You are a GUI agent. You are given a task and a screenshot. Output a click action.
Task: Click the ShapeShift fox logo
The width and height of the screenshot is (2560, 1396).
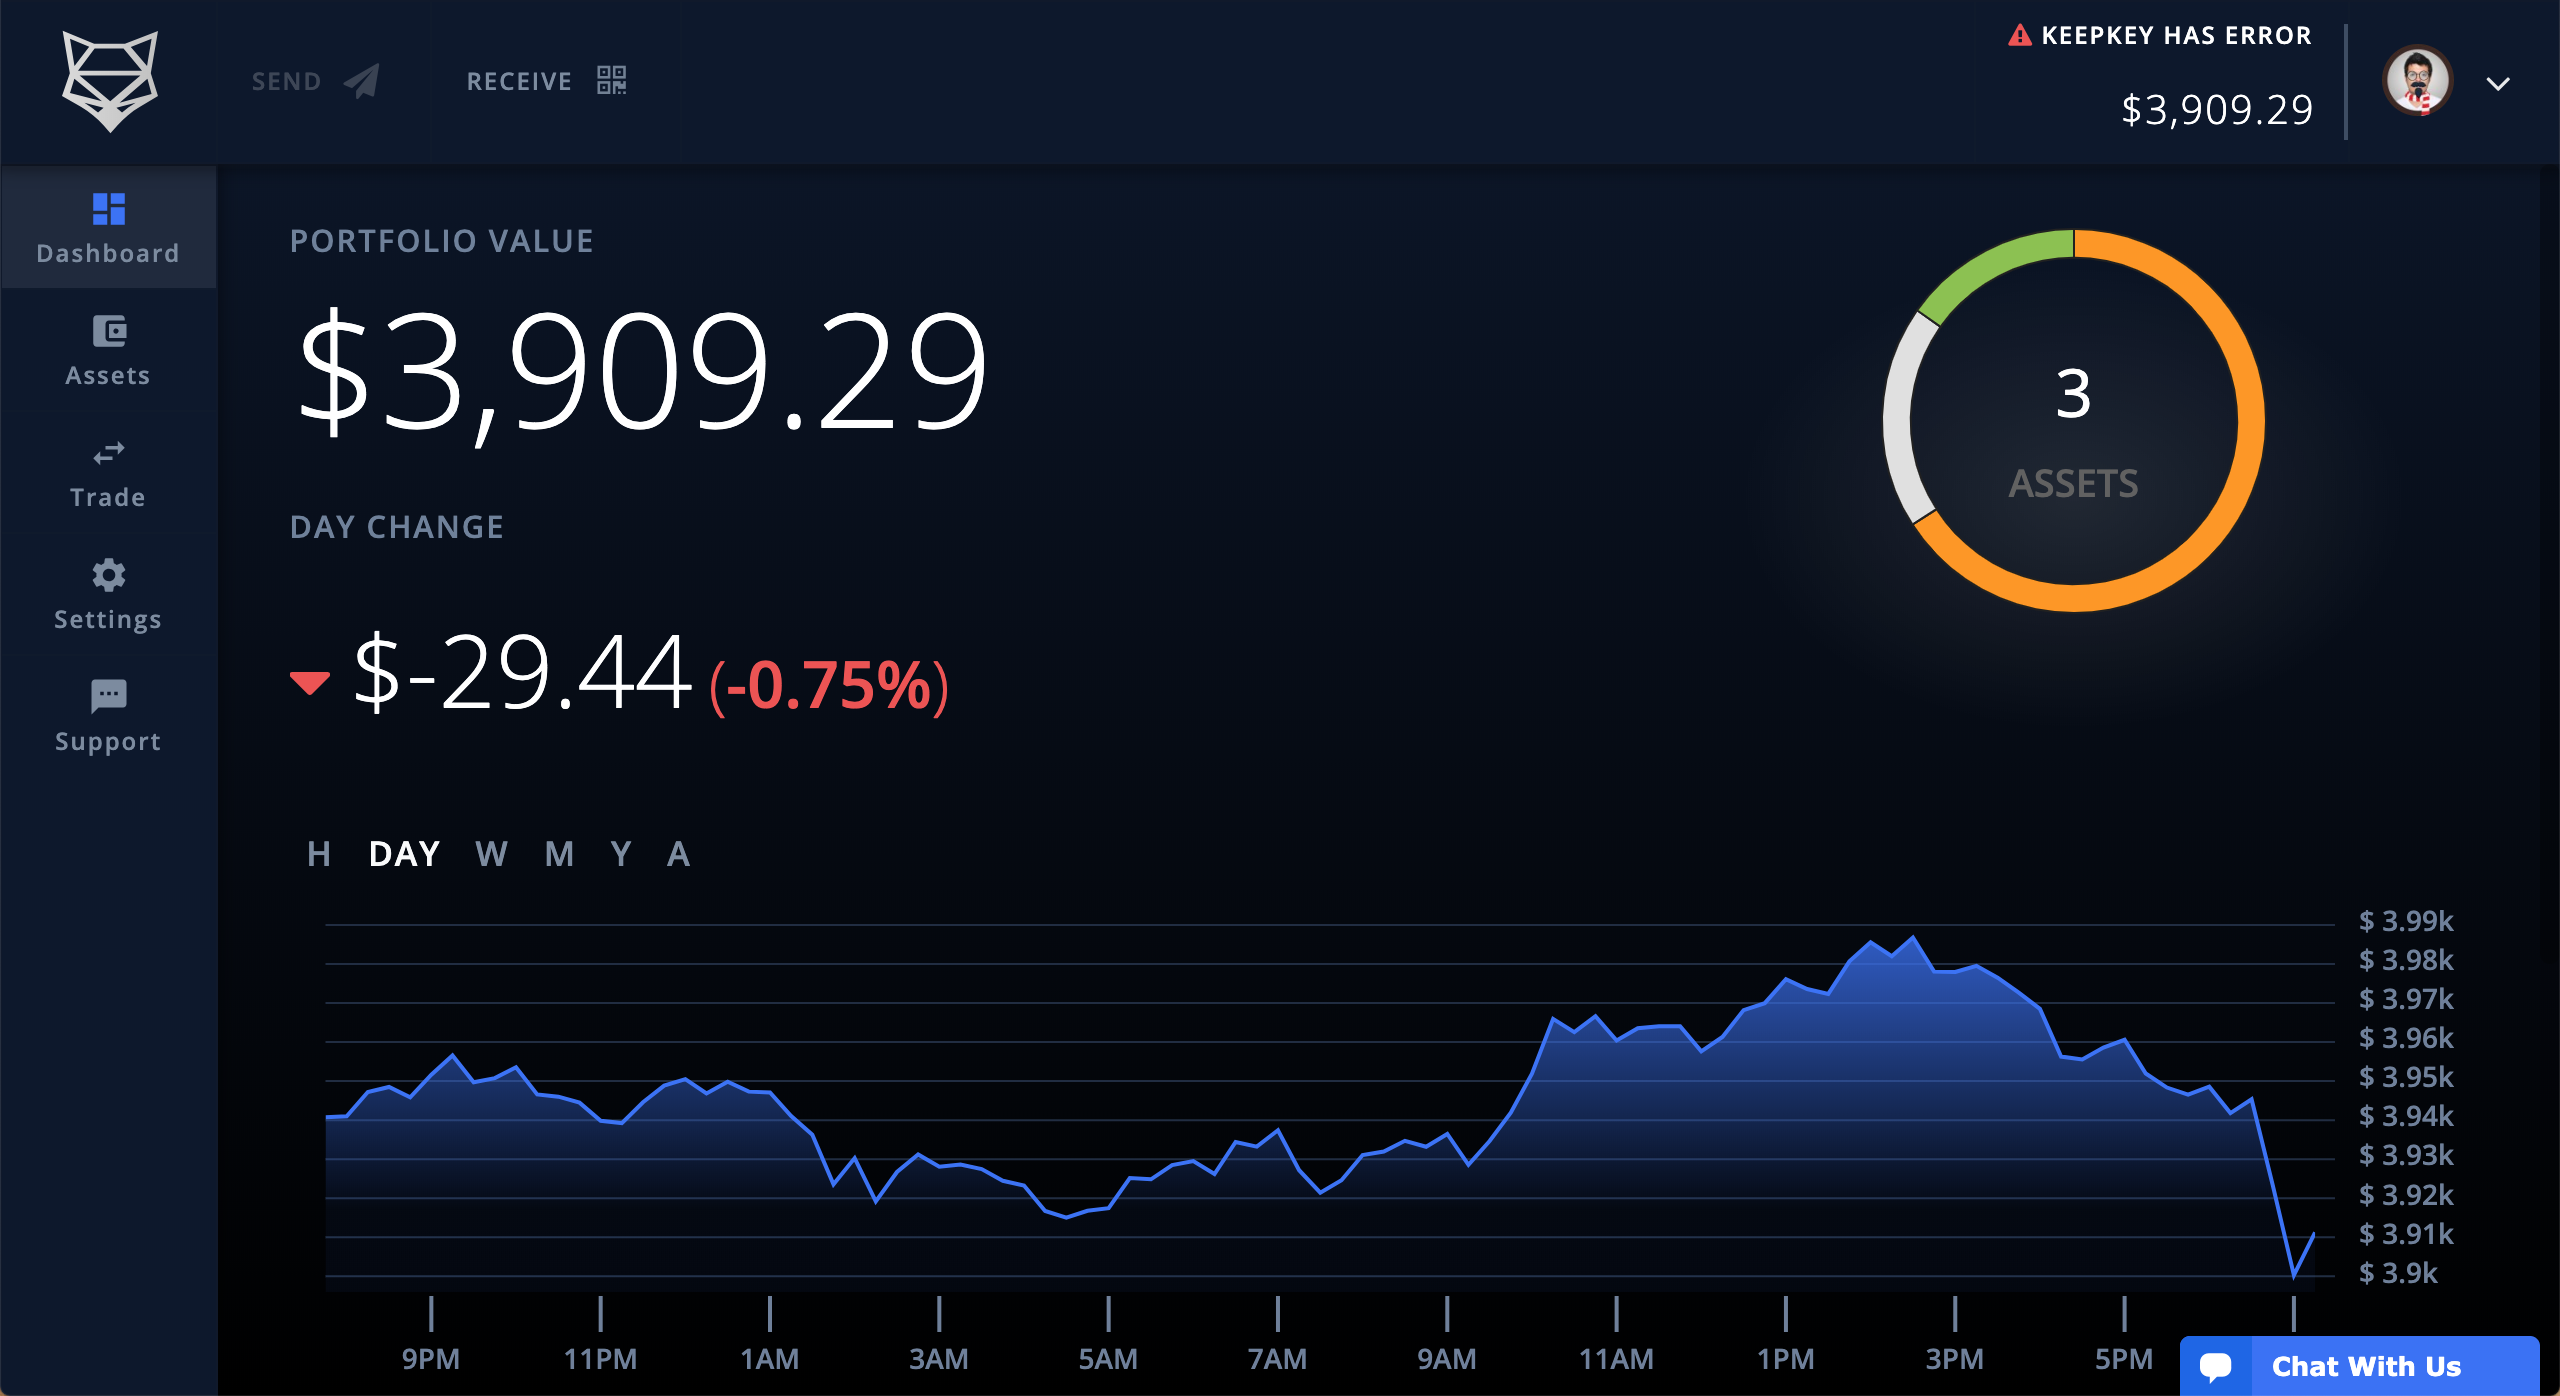110,80
